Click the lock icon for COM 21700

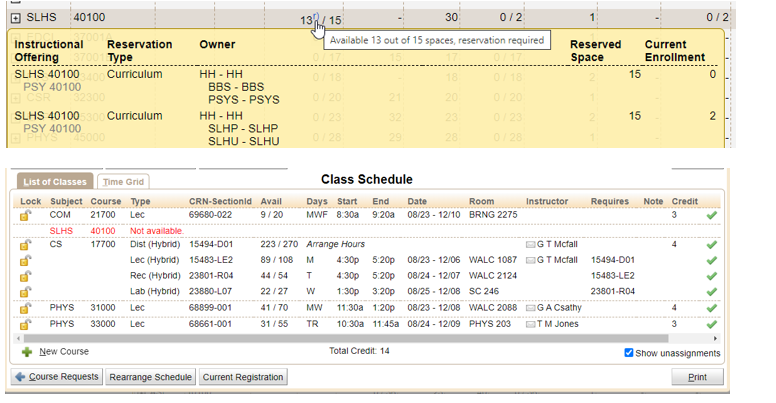[x=27, y=215]
